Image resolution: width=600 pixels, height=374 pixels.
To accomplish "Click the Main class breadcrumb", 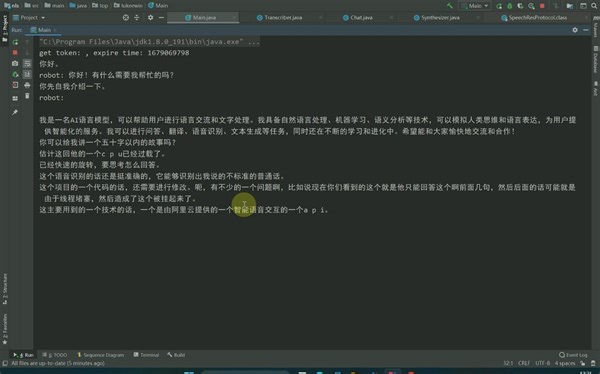I will click(158, 5).
